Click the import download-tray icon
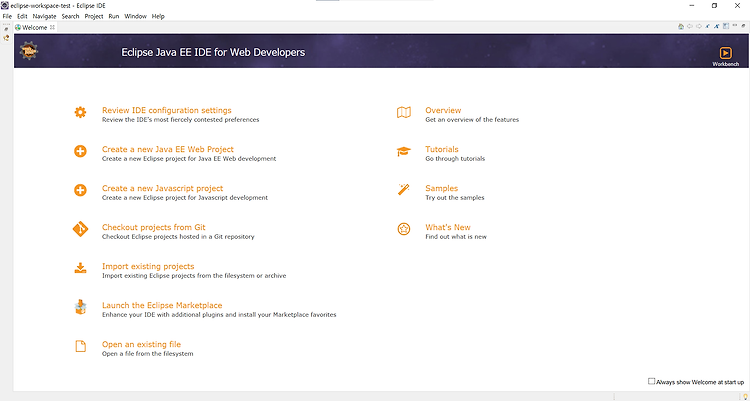Image resolution: width=750 pixels, height=401 pixels. tap(80, 268)
